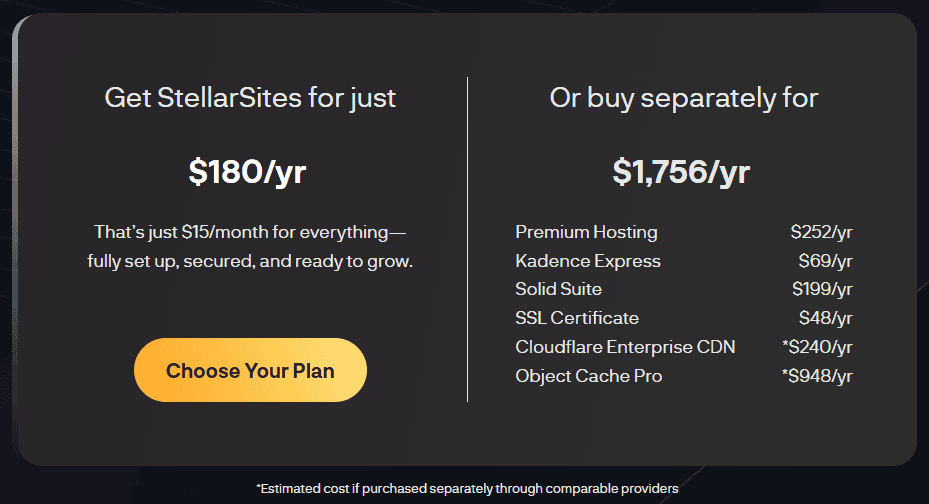Select the Kadence Express line item
The height and width of the screenshot is (504, 929).
[588, 261]
